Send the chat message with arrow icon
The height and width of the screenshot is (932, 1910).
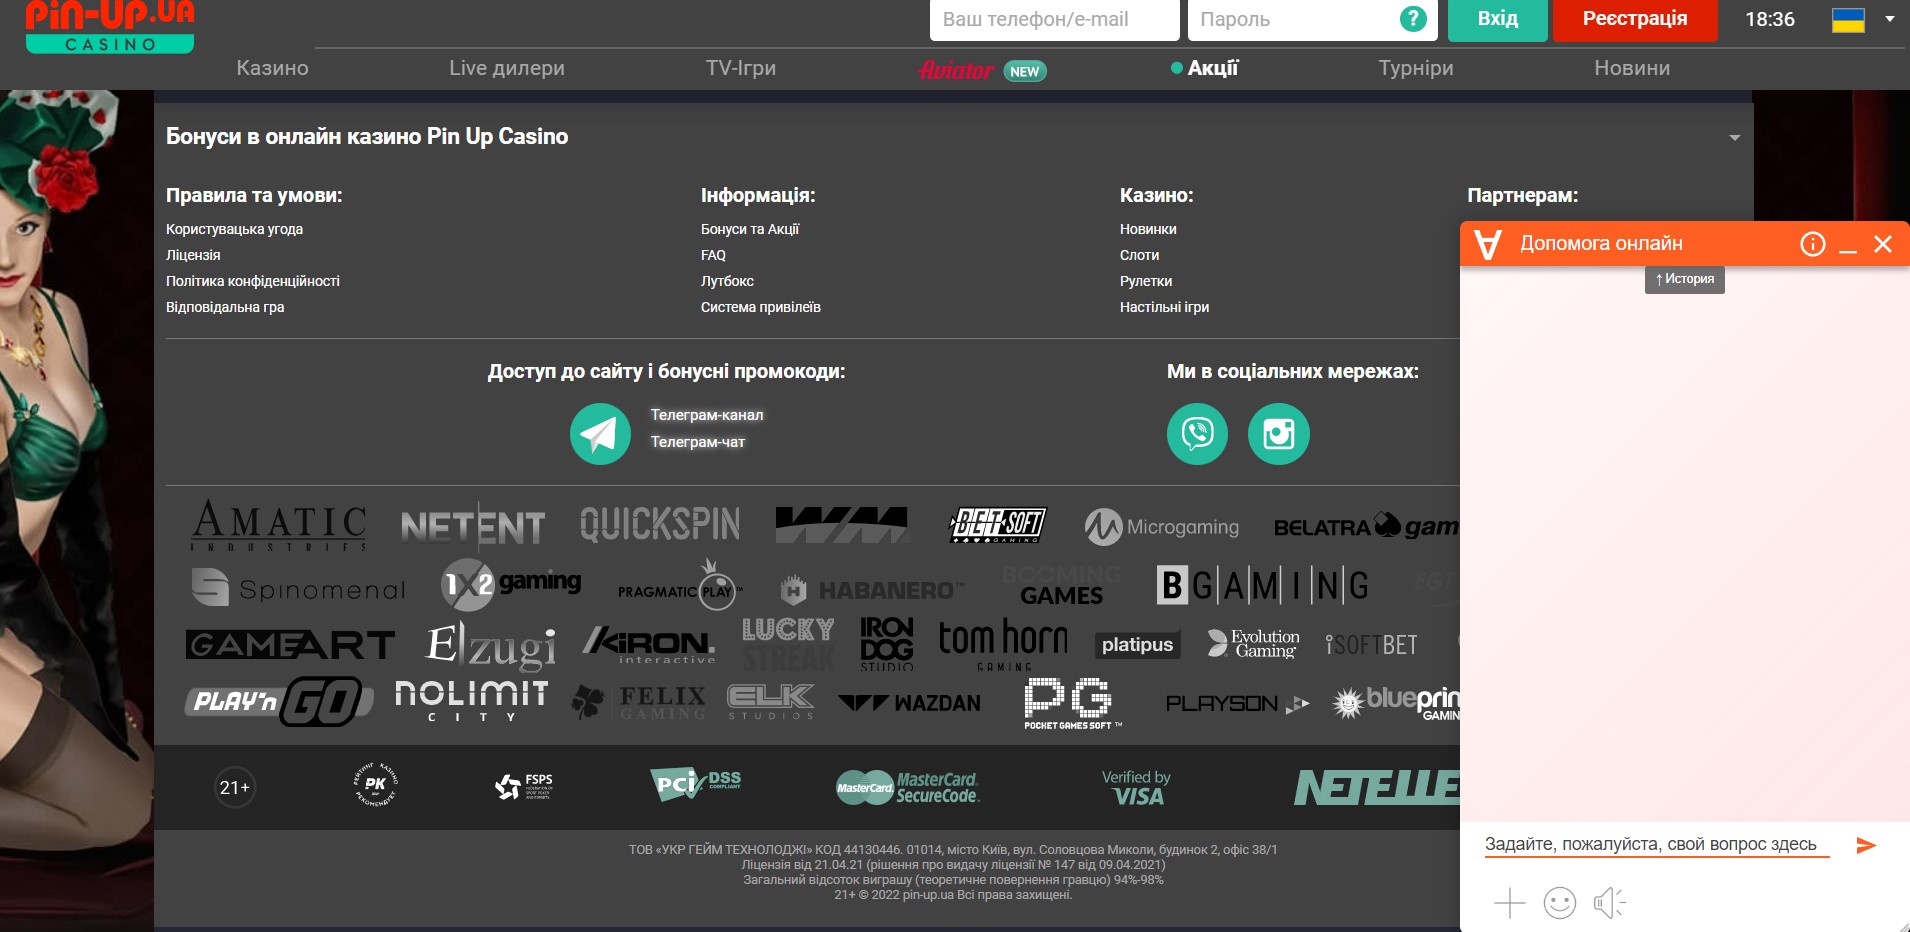pyautogui.click(x=1866, y=845)
